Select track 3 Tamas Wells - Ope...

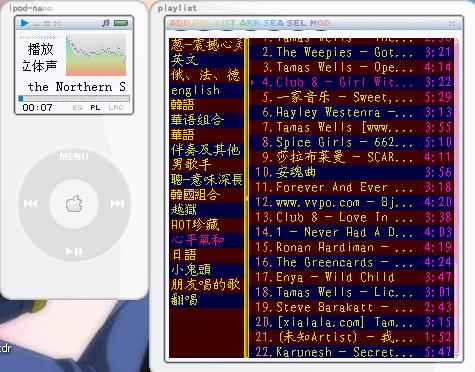(x=352, y=67)
